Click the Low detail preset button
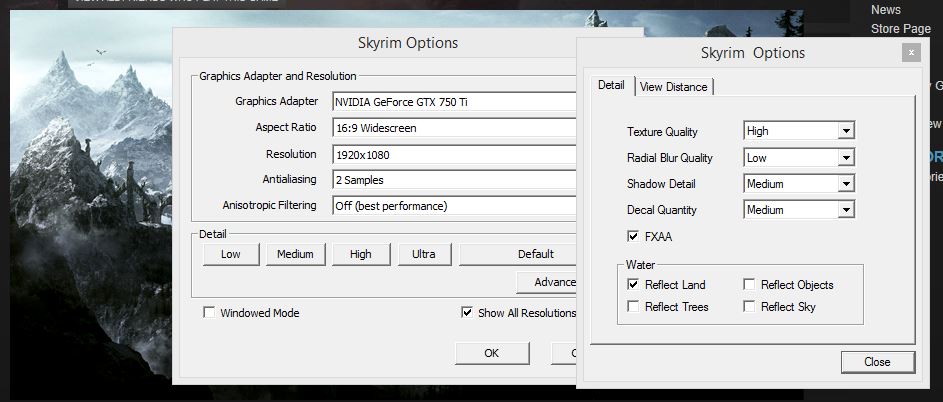Screen dimensions: 943x402 point(231,254)
